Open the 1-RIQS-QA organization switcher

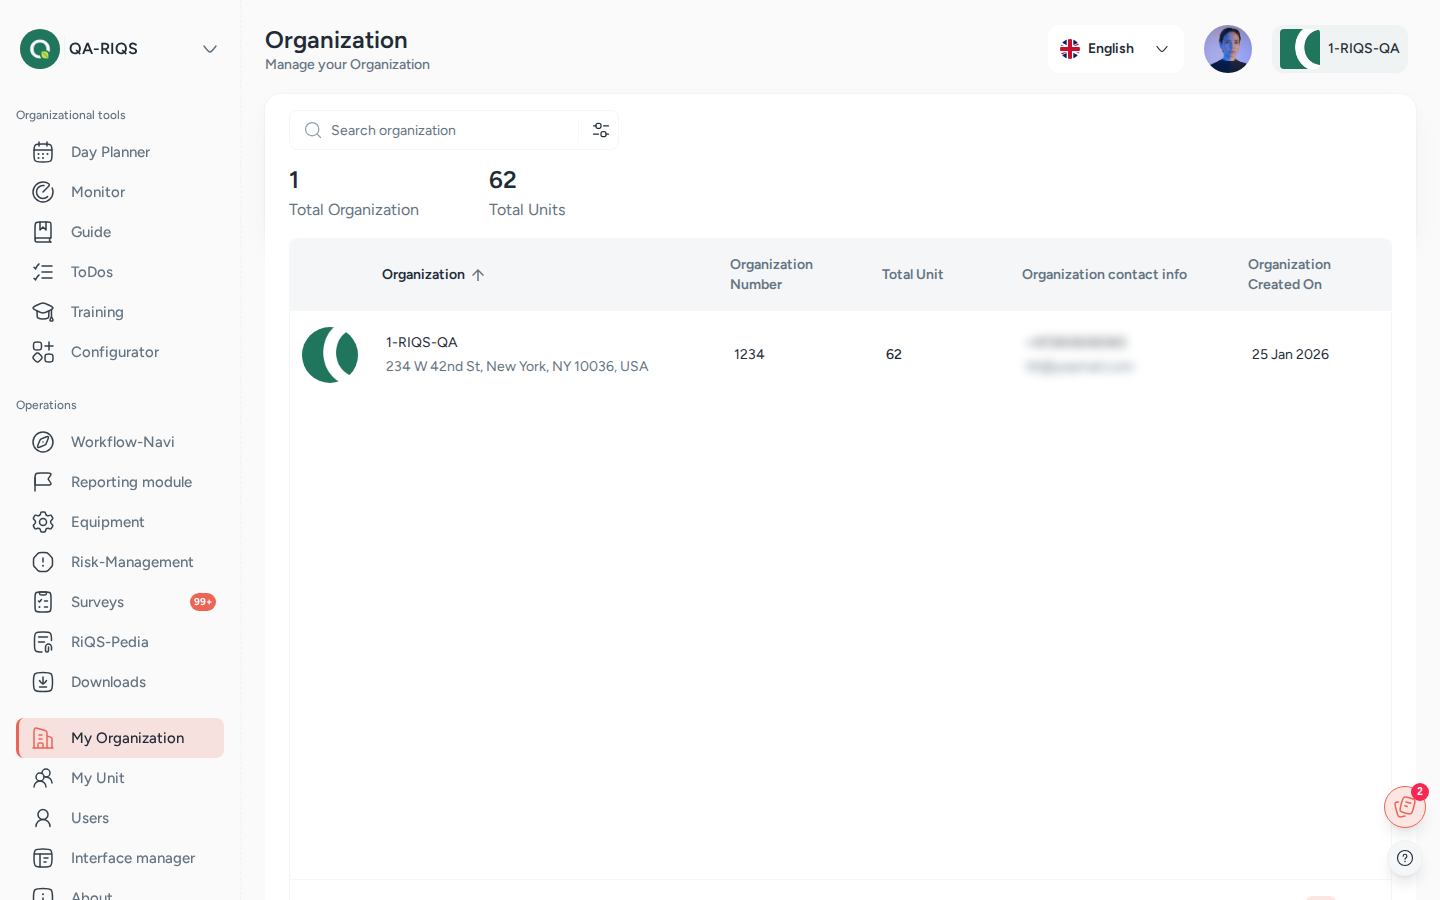[1340, 49]
